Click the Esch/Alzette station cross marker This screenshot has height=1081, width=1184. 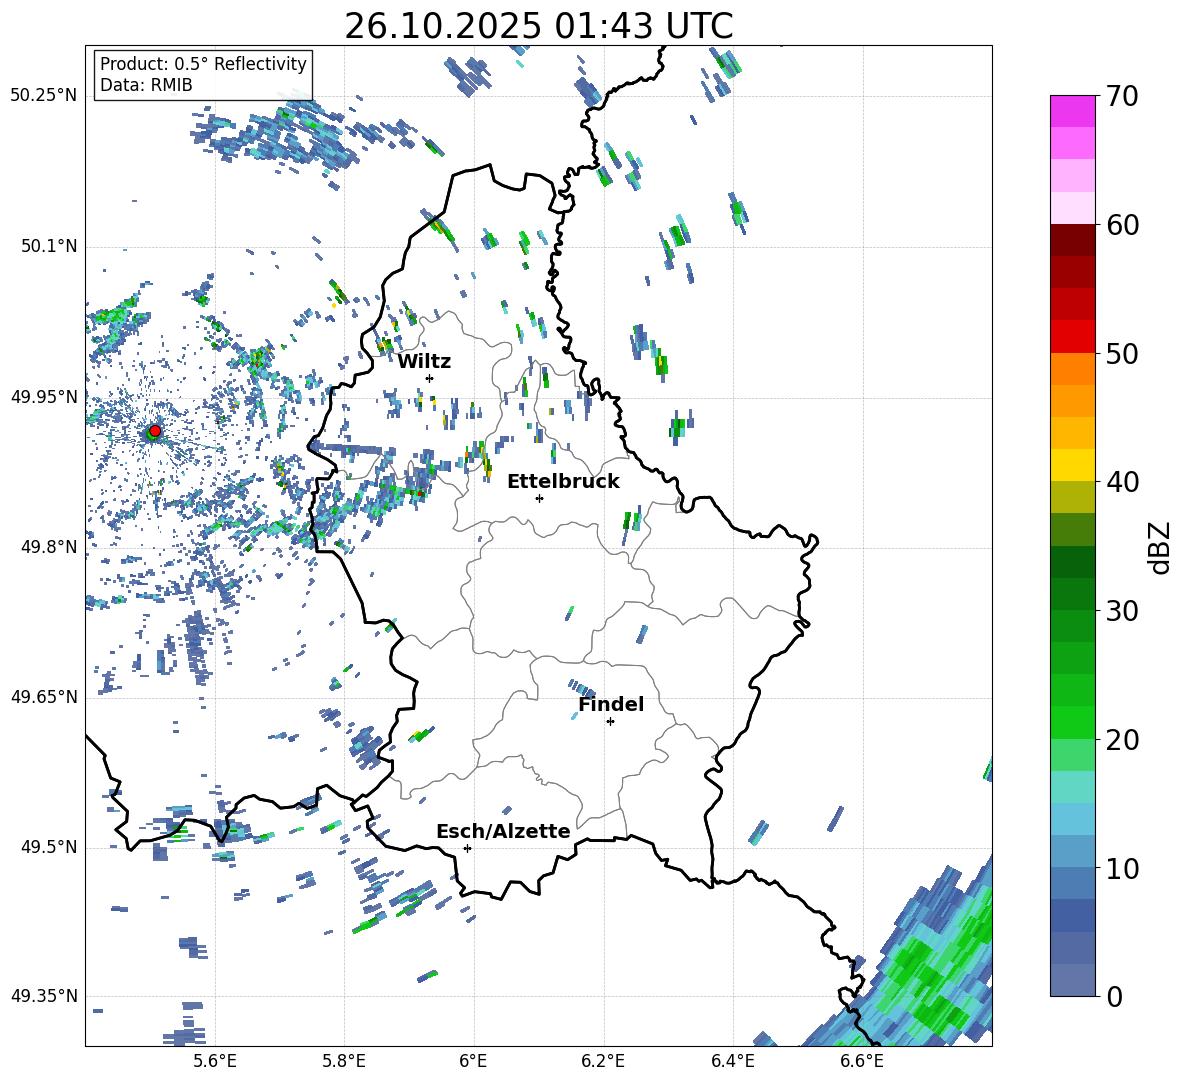click(467, 848)
